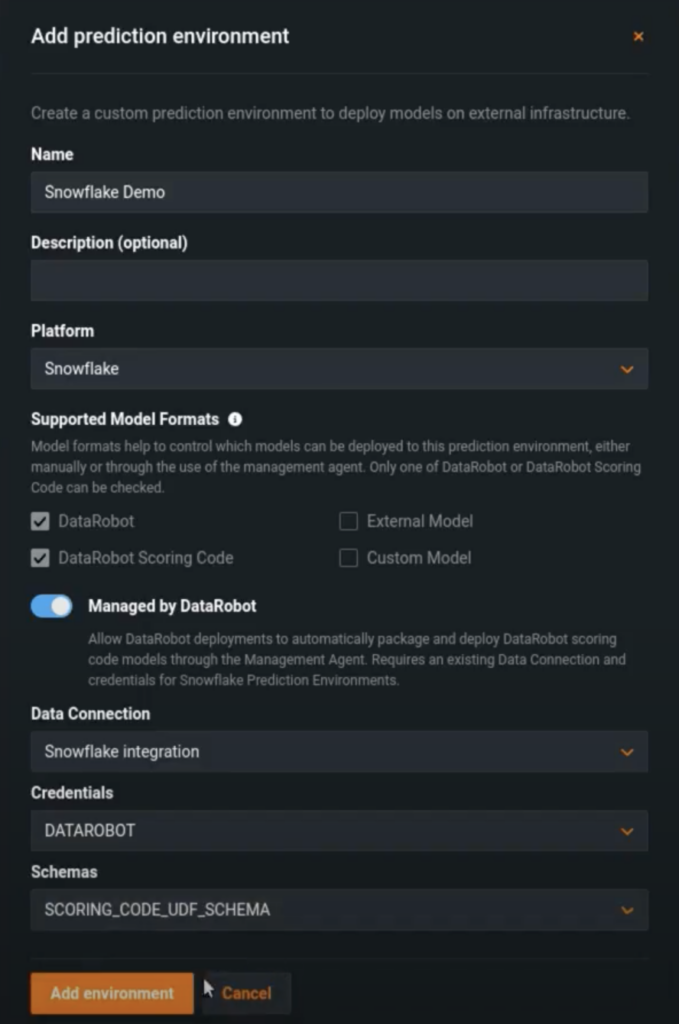Click the Credentials dropdown chevron
Screen dimensions: 679x1024
tap(627, 831)
